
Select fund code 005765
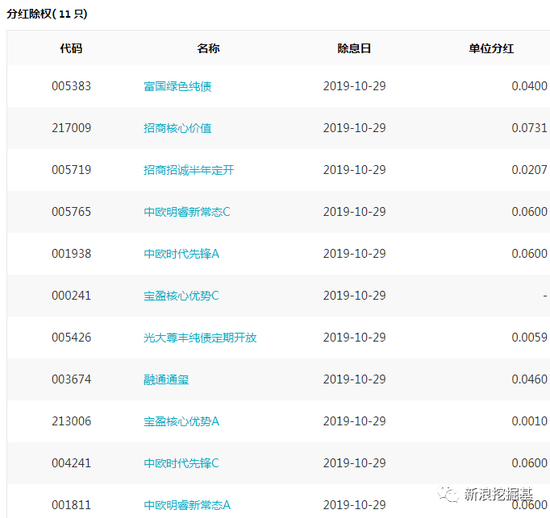[x=71, y=212]
